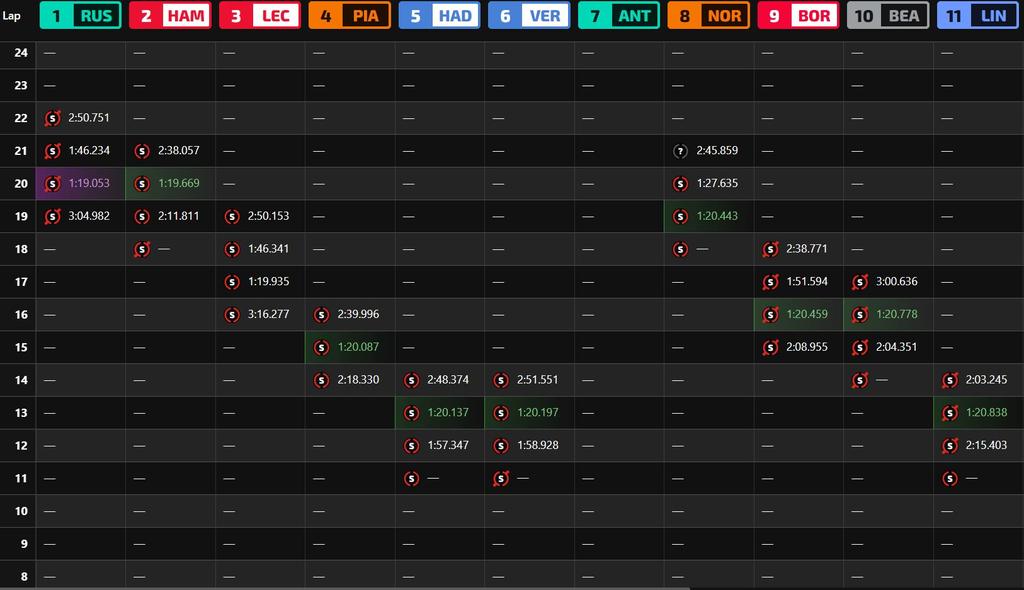Click soft tyre icon beside 2:04.351
This screenshot has height=590, width=1024.
859,347
